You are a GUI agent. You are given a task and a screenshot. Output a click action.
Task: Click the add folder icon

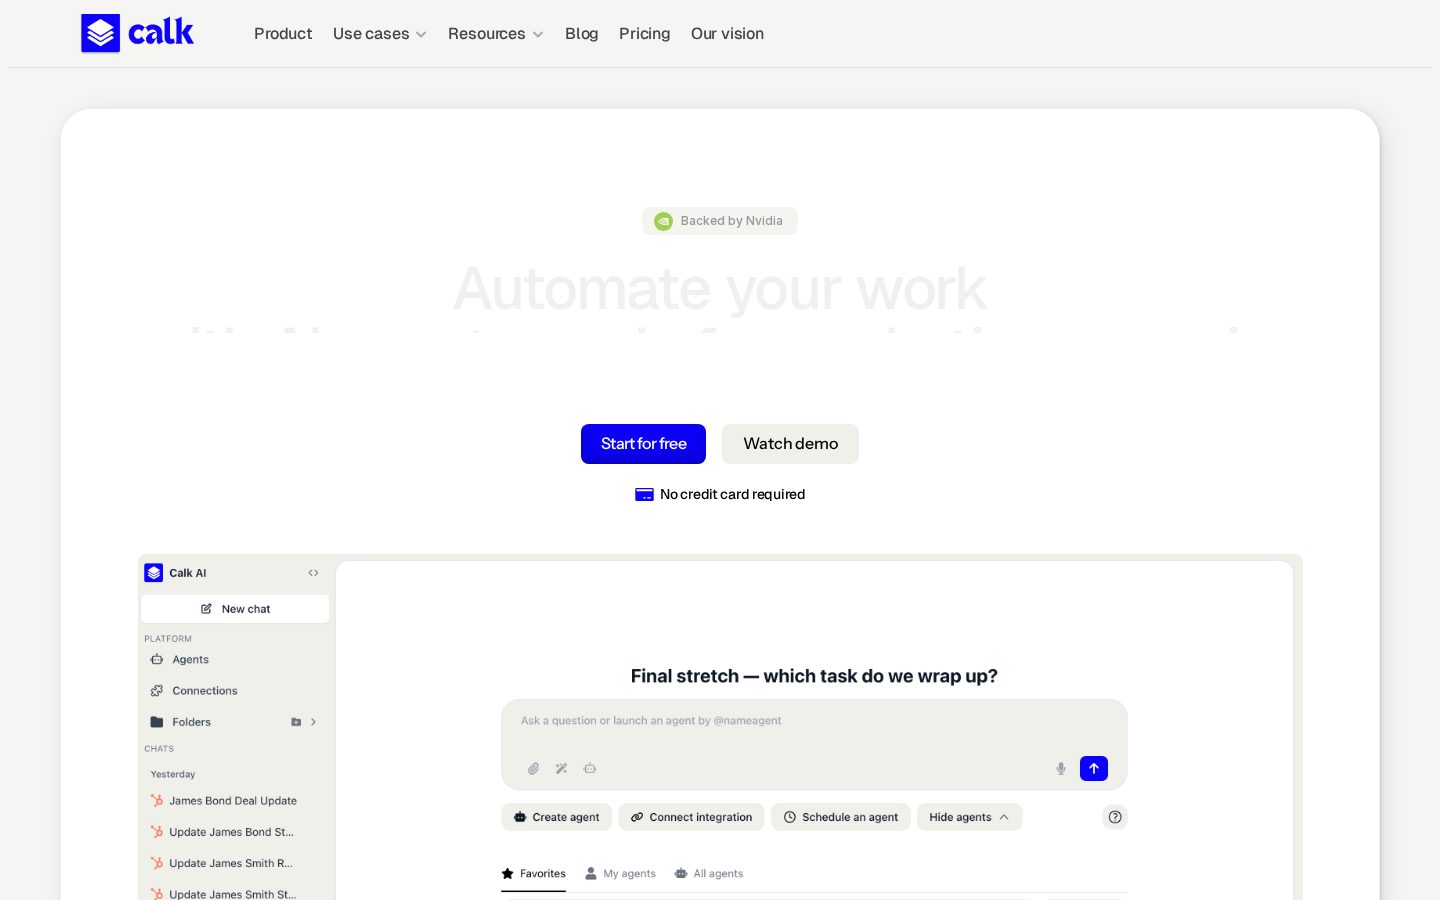click(x=296, y=722)
